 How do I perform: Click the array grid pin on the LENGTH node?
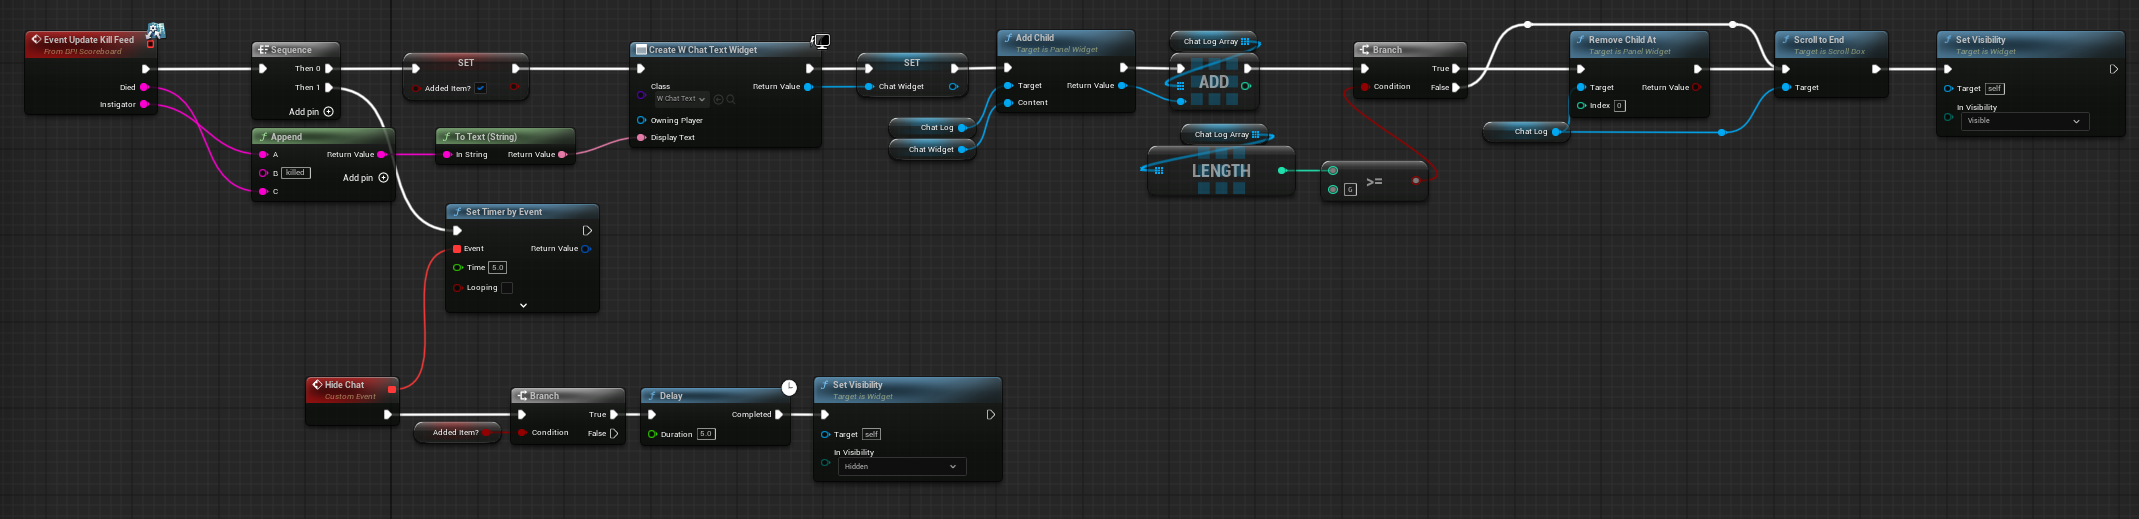[x=1159, y=170]
